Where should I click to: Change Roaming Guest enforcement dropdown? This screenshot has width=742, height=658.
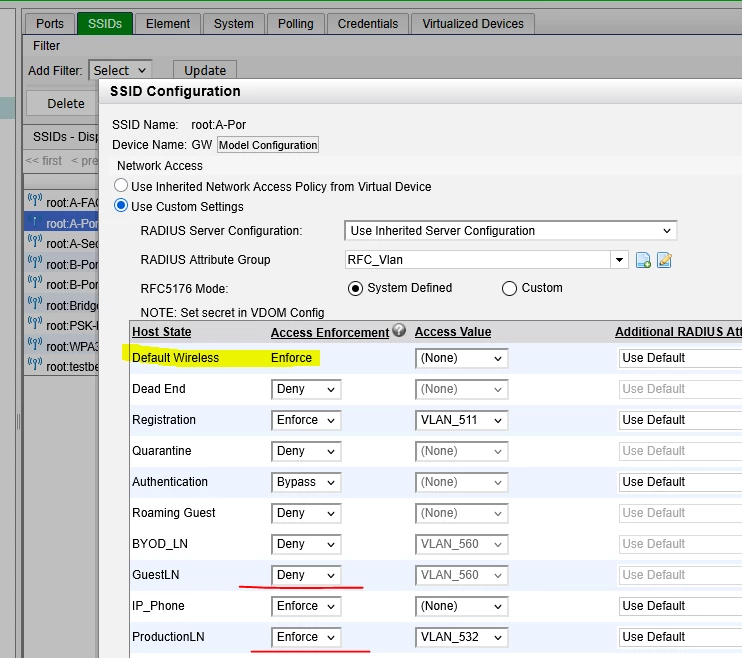point(306,513)
